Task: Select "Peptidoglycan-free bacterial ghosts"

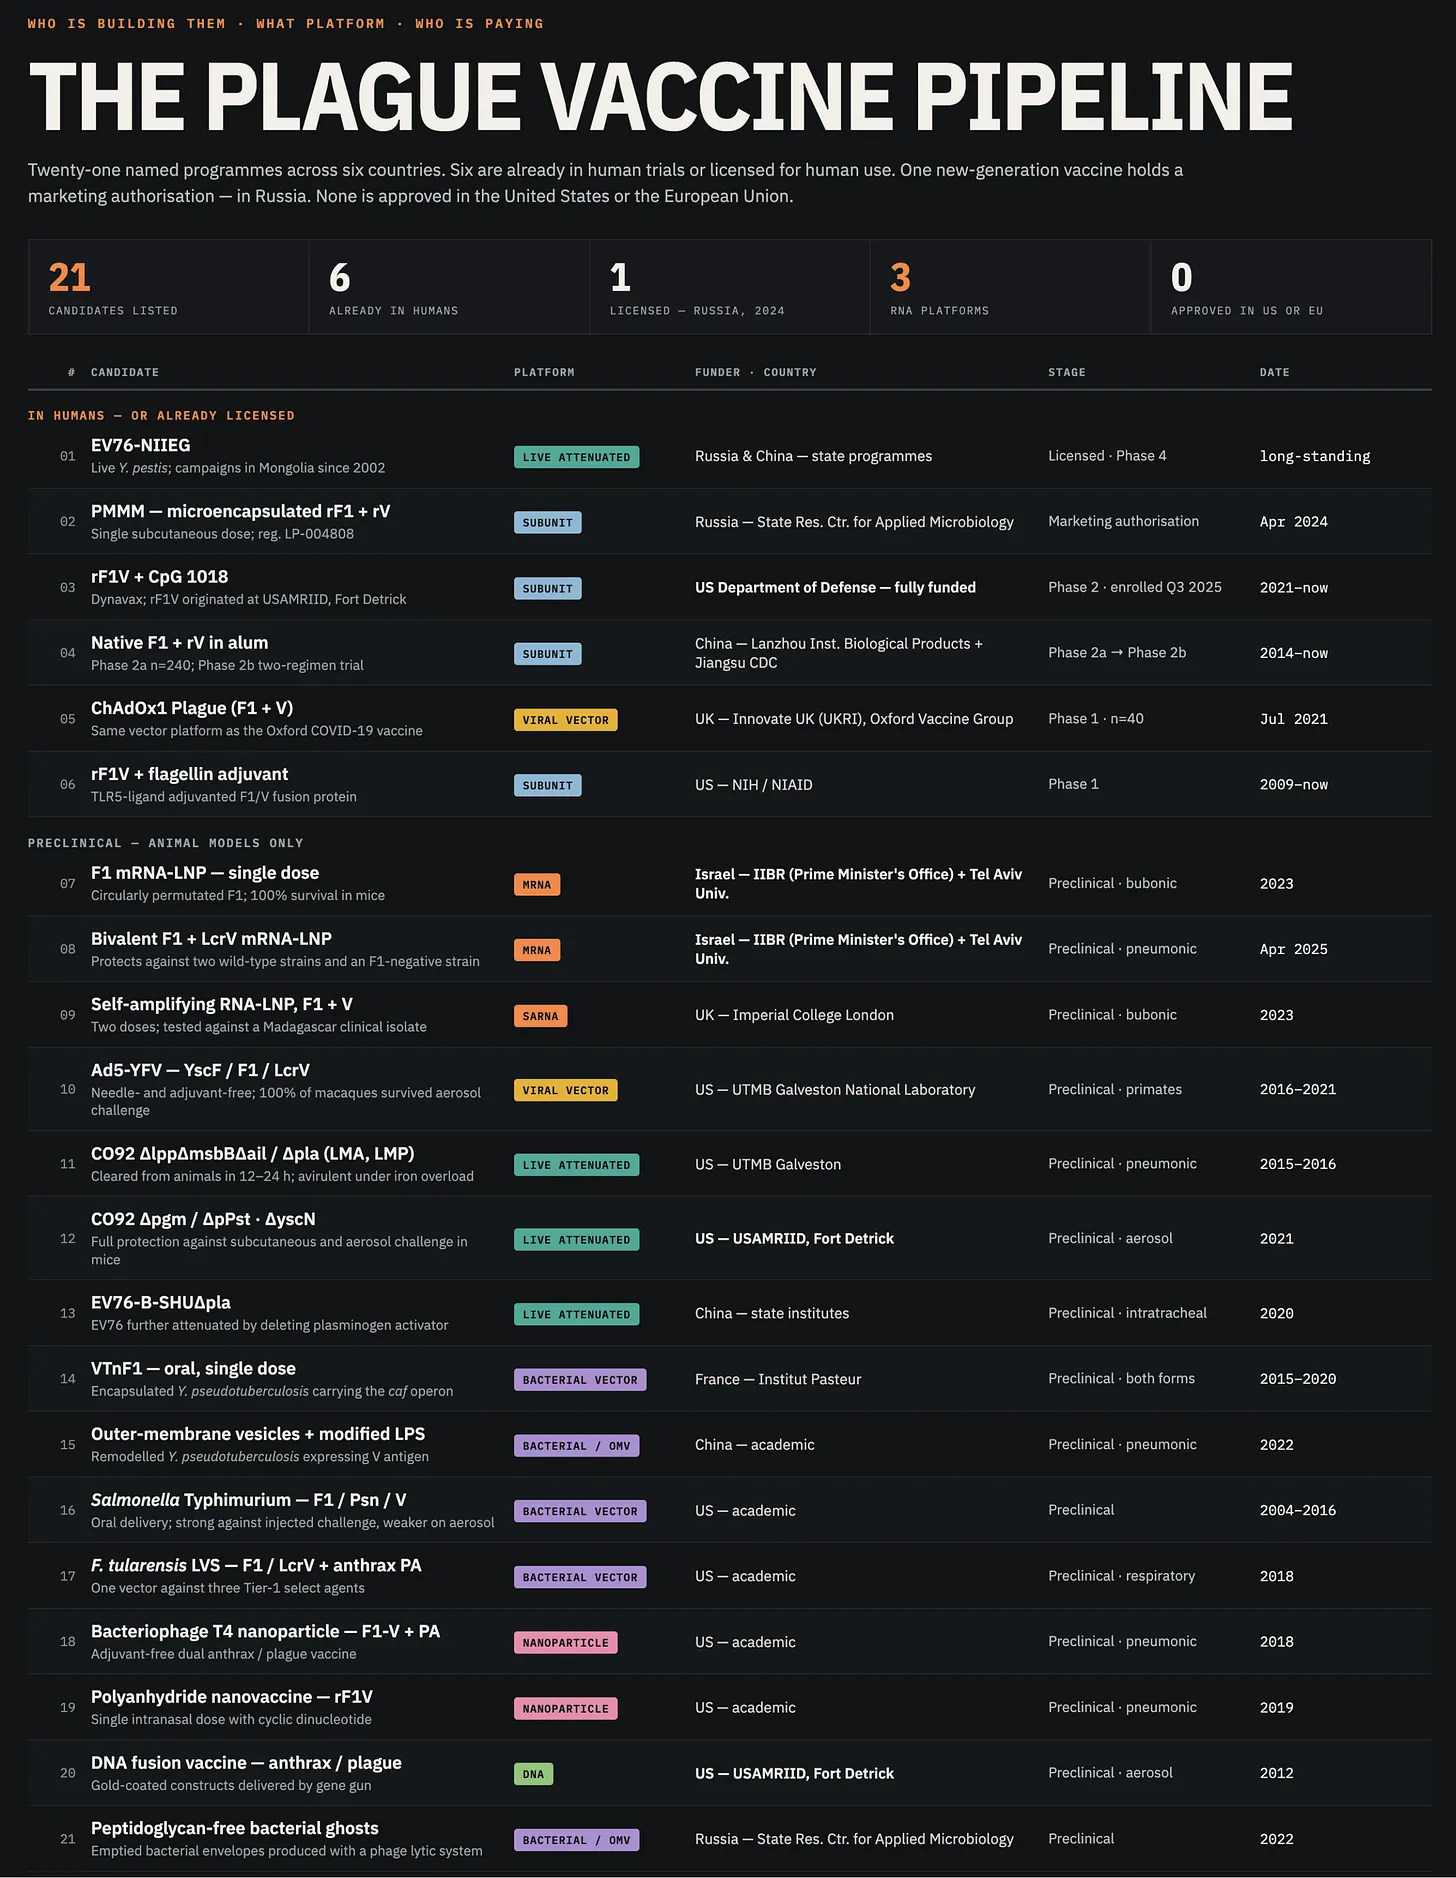Action: [235, 1829]
